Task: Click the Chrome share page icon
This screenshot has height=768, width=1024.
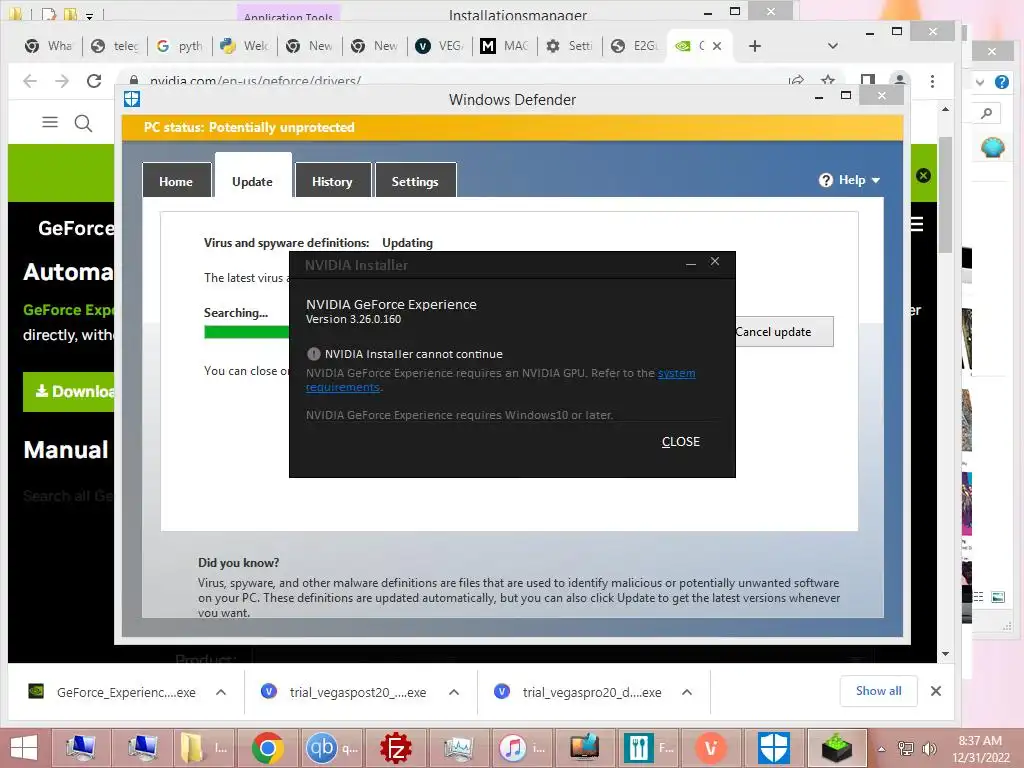Action: (796, 80)
